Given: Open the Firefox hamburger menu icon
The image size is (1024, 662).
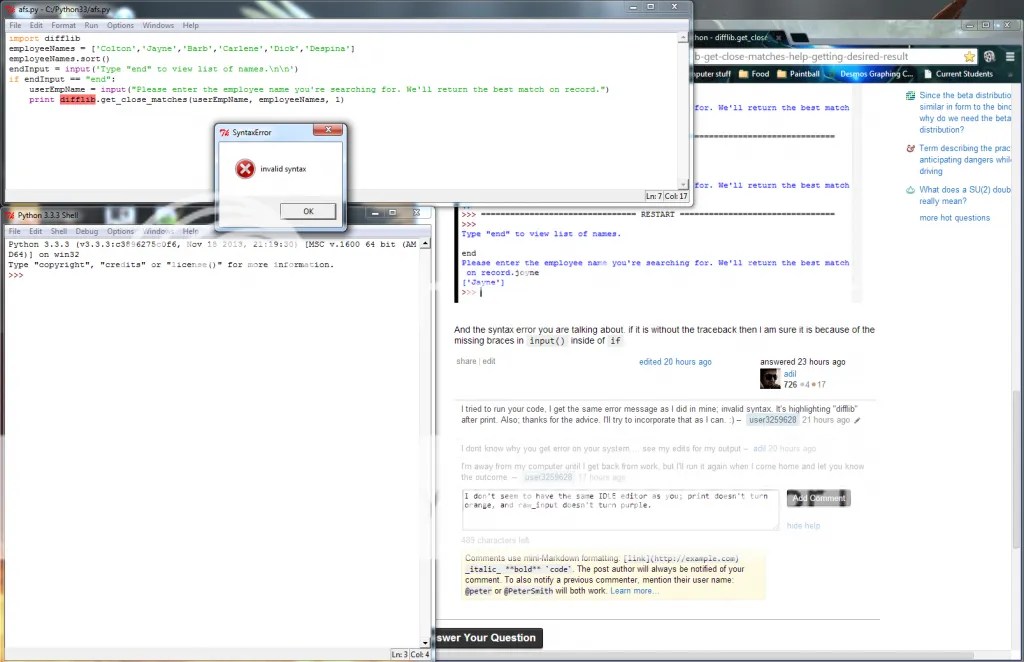Looking at the screenshot, I should tap(1009, 57).
